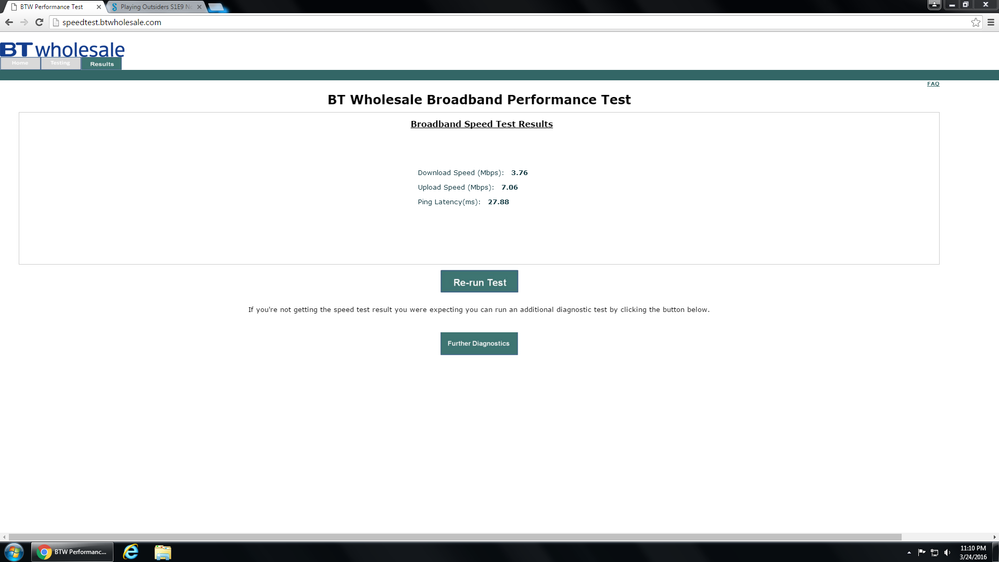Click the scrollbar right arrow
This screenshot has height=562, width=999.
click(995, 537)
